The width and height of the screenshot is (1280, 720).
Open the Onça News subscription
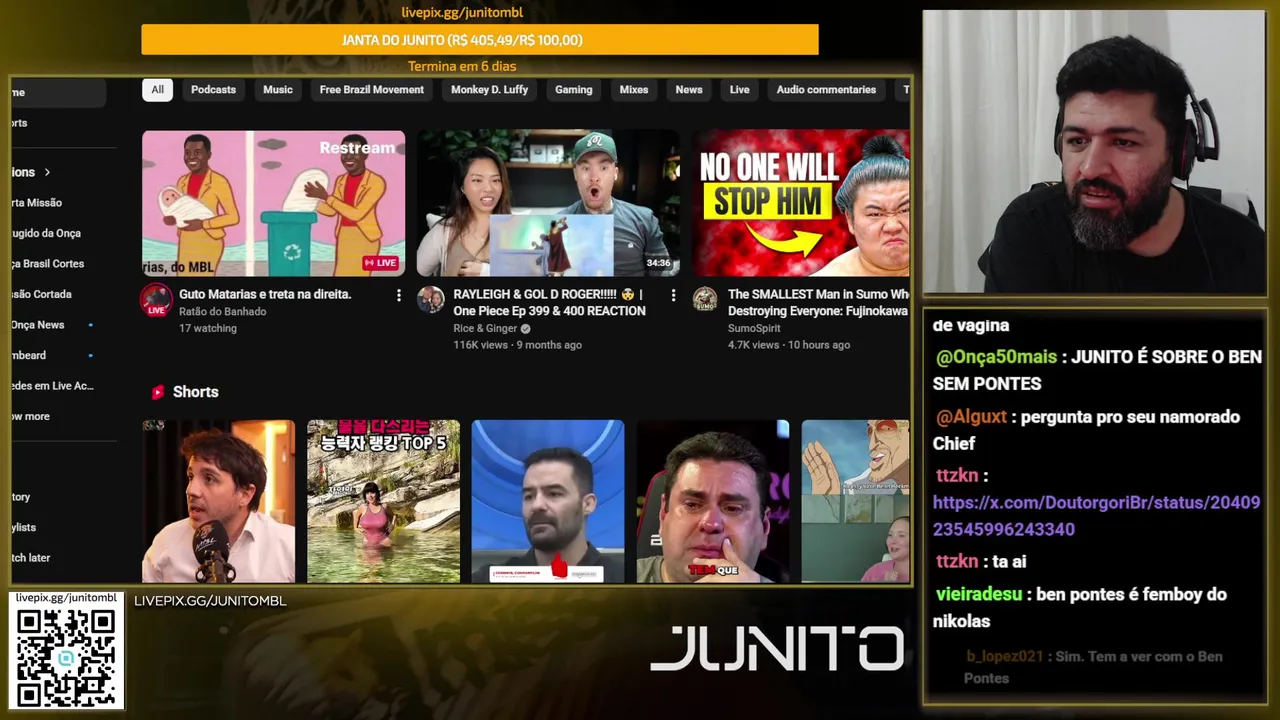(x=38, y=325)
